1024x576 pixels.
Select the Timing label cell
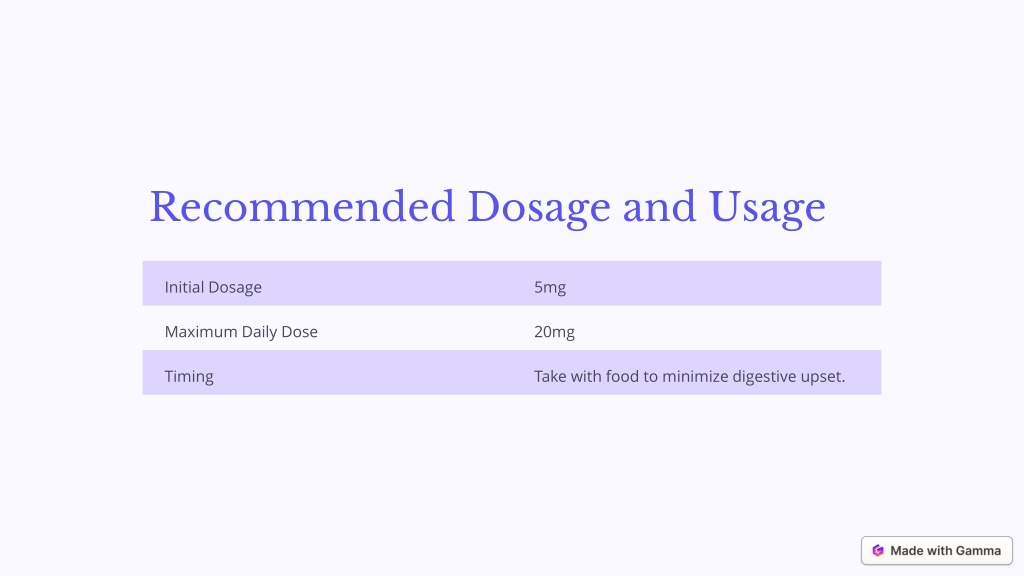pos(327,372)
